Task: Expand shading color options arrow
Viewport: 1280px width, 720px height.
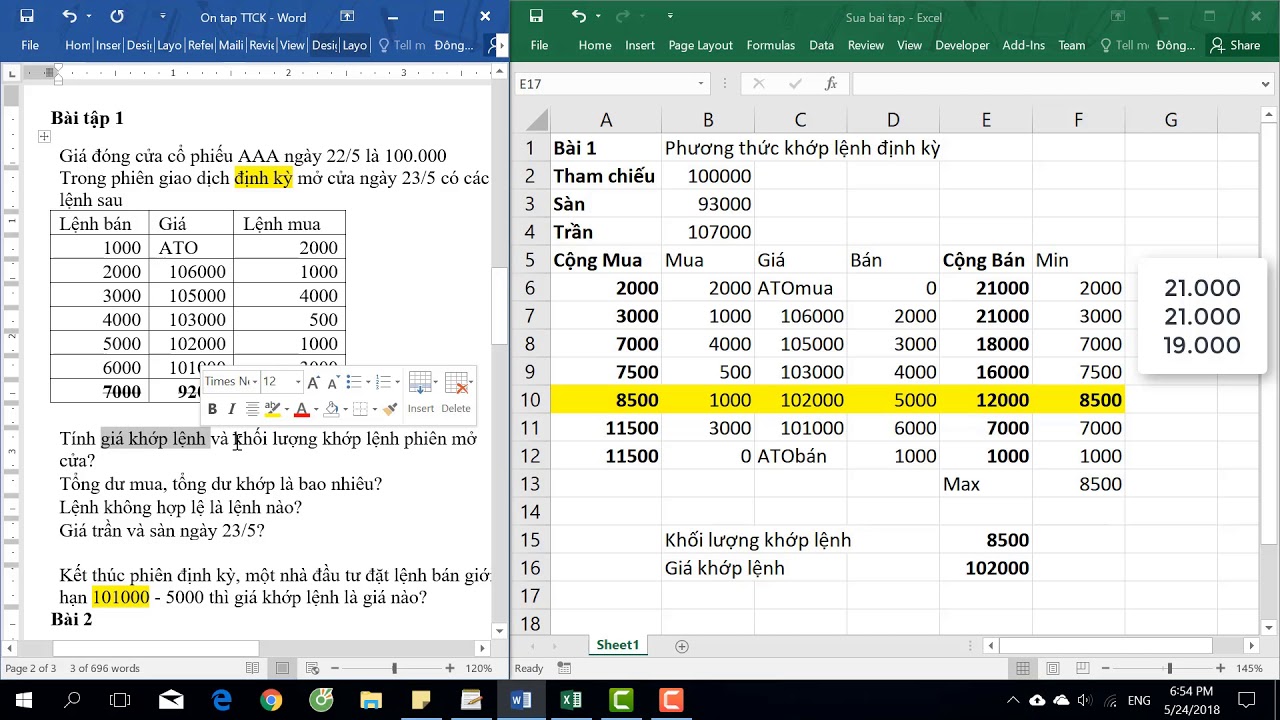Action: click(344, 409)
